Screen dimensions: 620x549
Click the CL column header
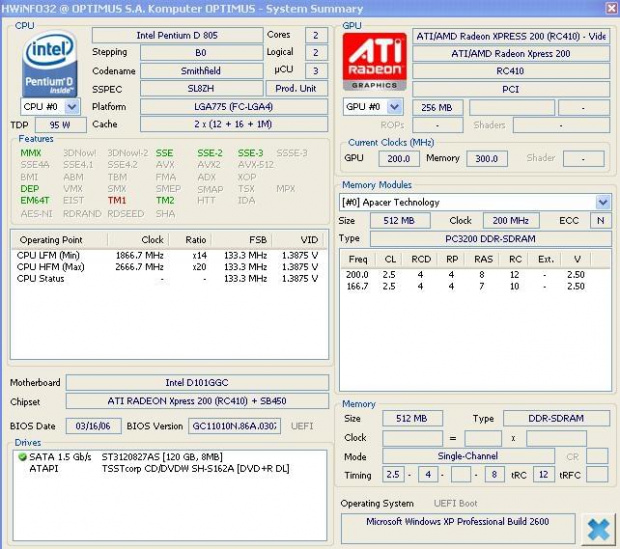click(x=390, y=259)
